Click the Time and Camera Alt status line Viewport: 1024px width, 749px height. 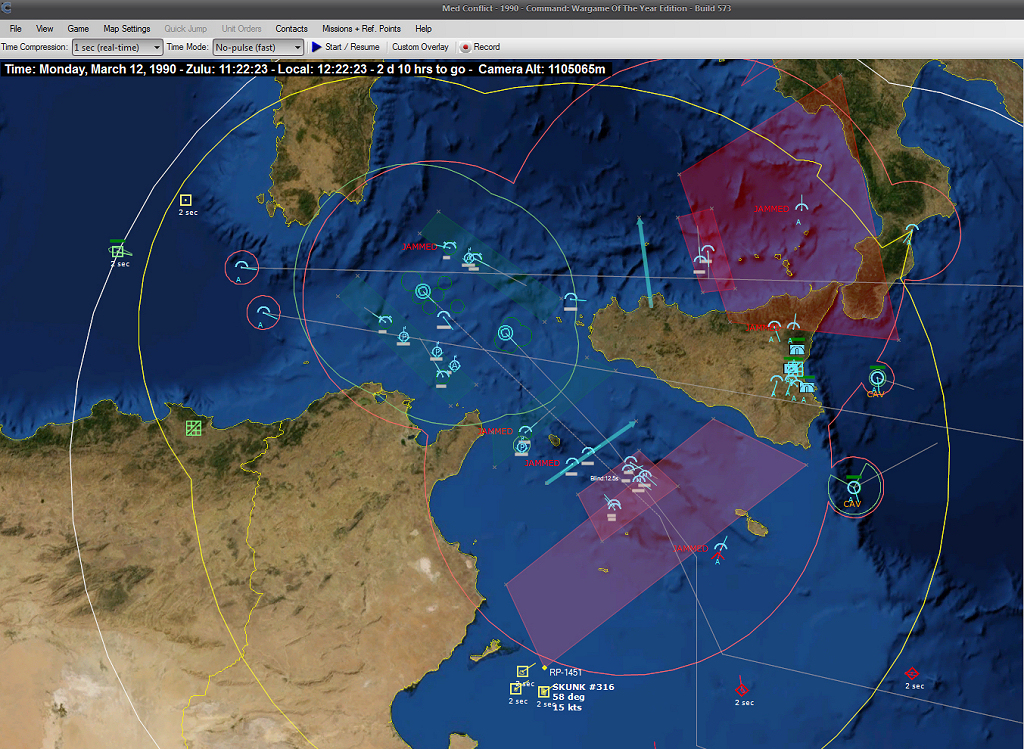[305, 69]
